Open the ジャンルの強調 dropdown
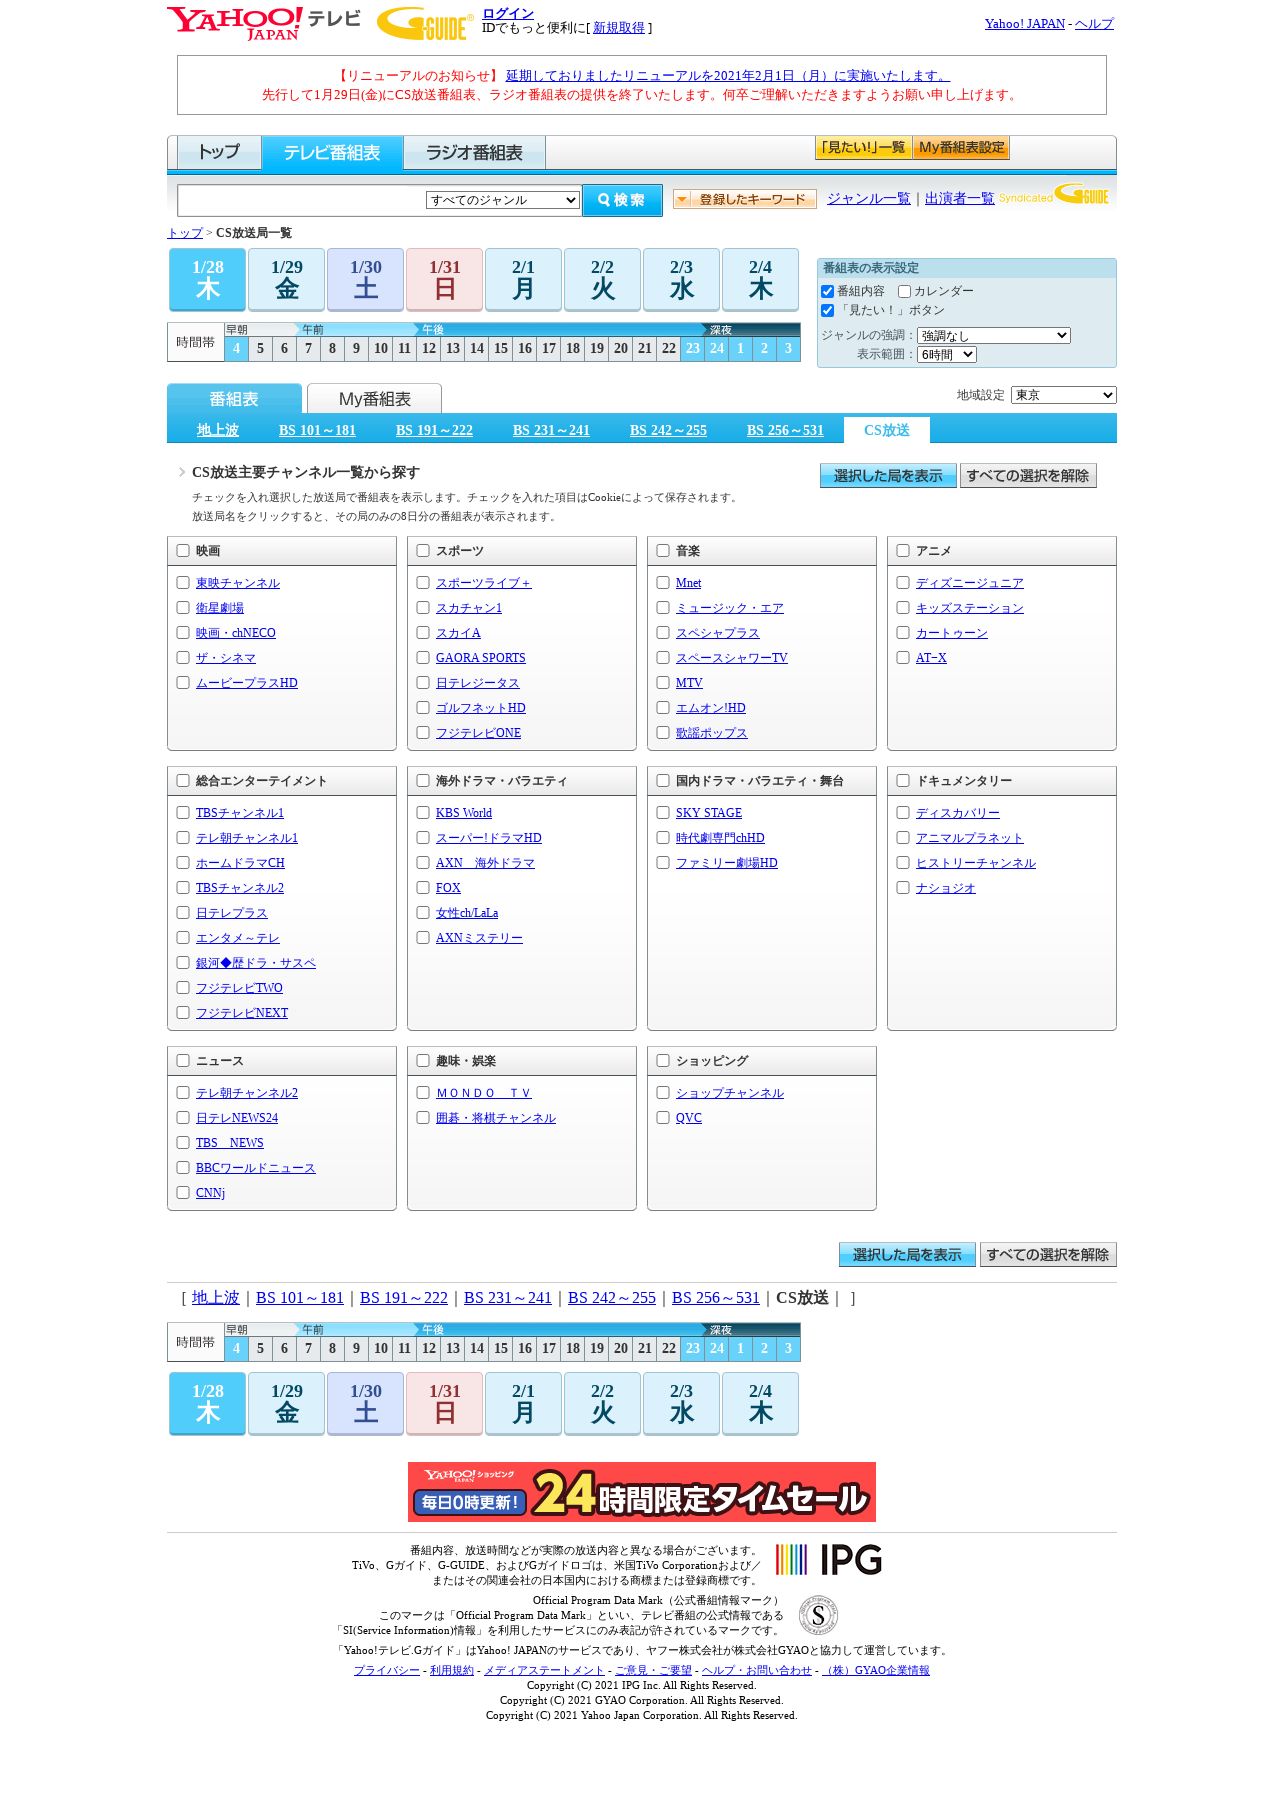 pyautogui.click(x=994, y=336)
